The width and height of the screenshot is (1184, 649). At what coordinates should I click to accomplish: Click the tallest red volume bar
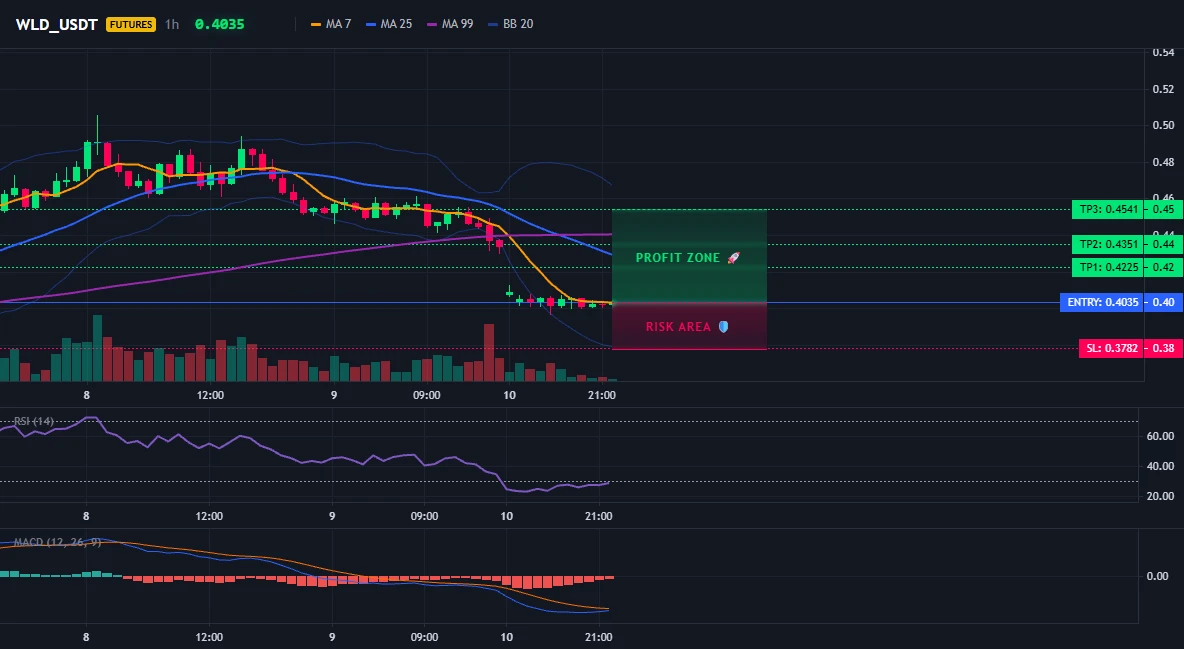pos(489,352)
